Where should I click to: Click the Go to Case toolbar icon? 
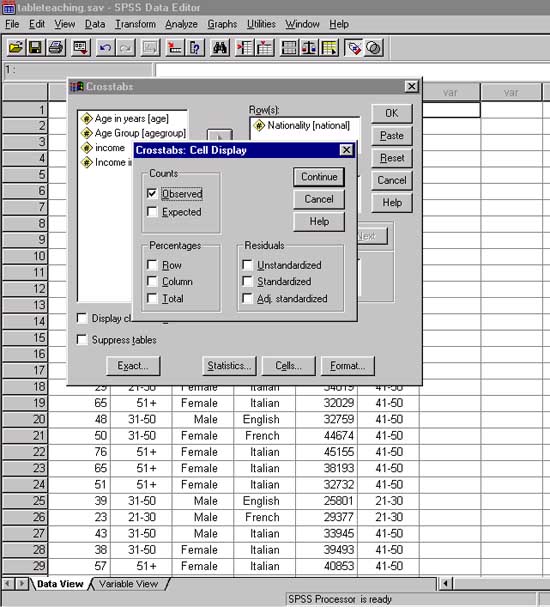point(175,48)
